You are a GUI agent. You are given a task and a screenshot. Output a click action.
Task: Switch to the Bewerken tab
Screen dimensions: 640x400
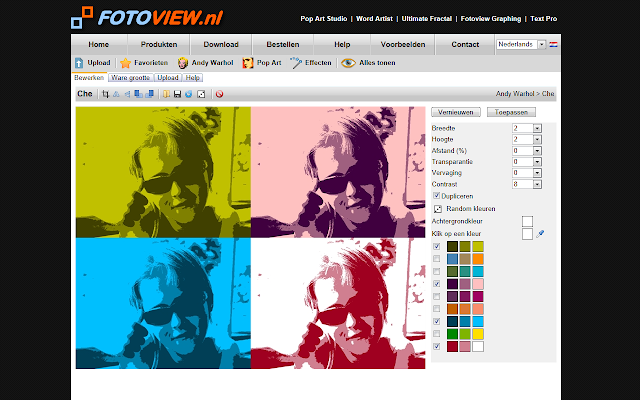pyautogui.click(x=89, y=78)
